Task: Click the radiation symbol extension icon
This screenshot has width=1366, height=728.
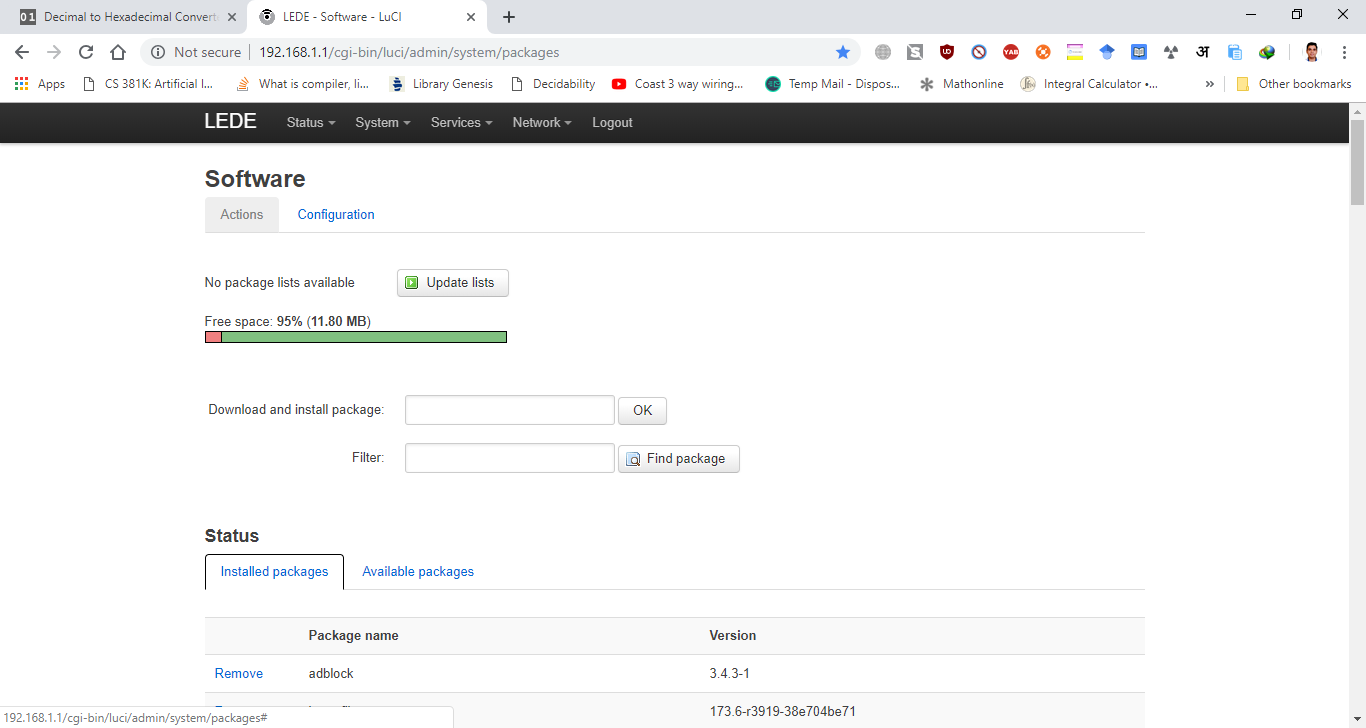Action: 1171,52
